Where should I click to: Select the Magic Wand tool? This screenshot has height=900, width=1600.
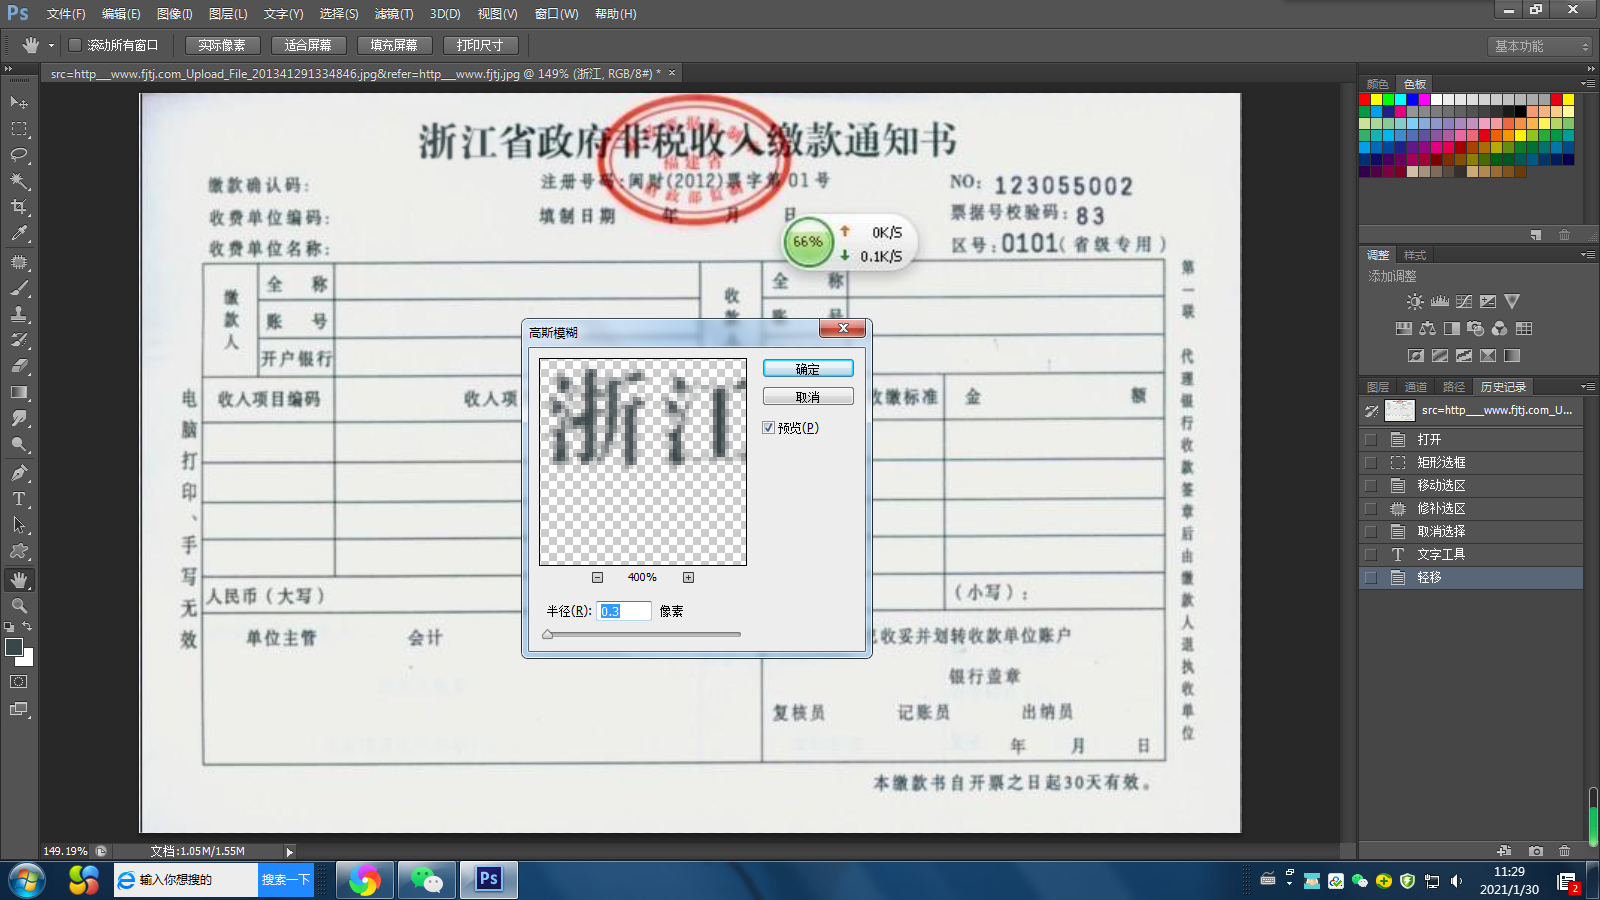pyautogui.click(x=19, y=181)
